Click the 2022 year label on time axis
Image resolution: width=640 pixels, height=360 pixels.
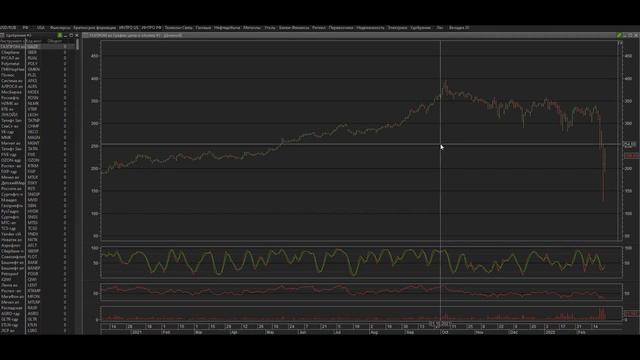(551, 332)
